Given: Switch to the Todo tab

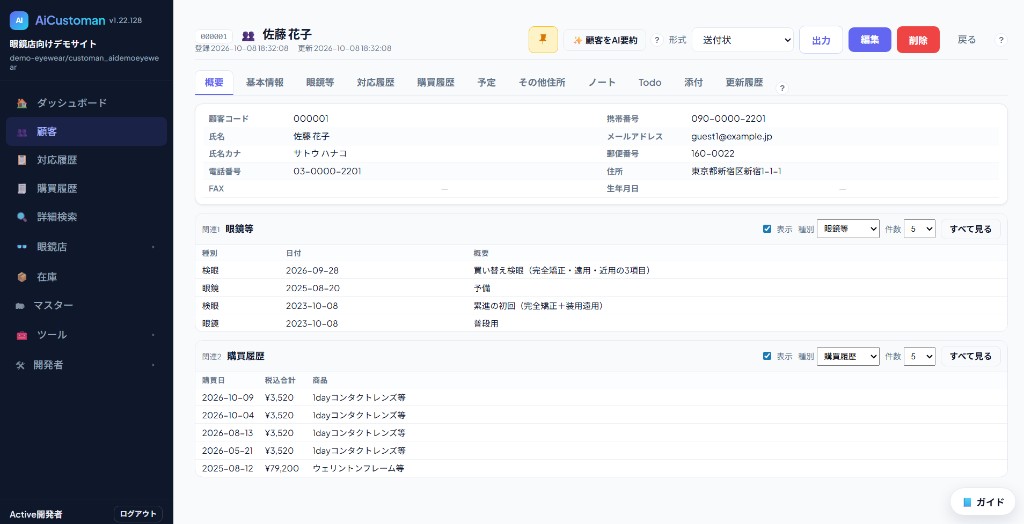Looking at the screenshot, I should 650,82.
